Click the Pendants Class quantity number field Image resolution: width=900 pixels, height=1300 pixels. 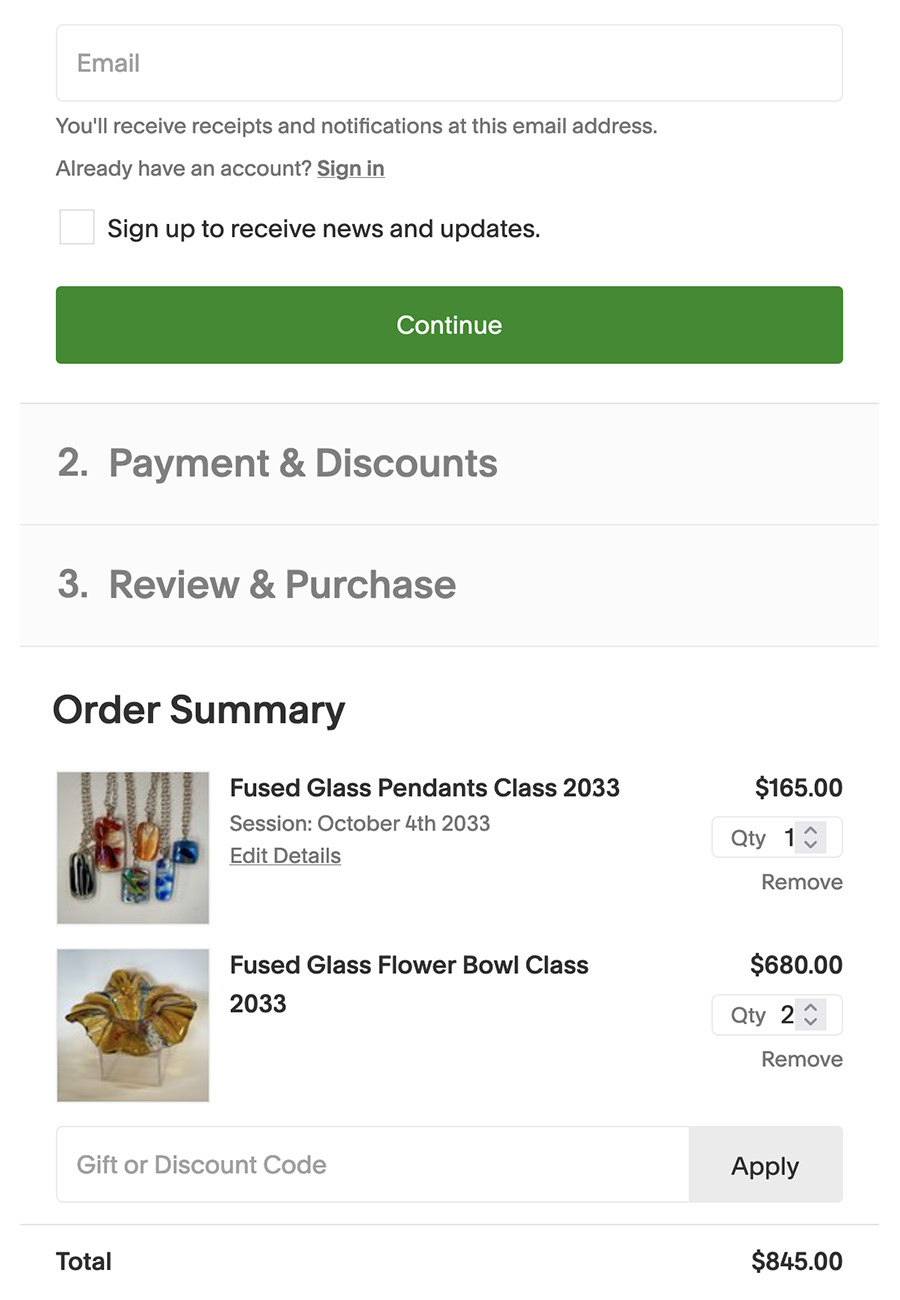click(786, 838)
